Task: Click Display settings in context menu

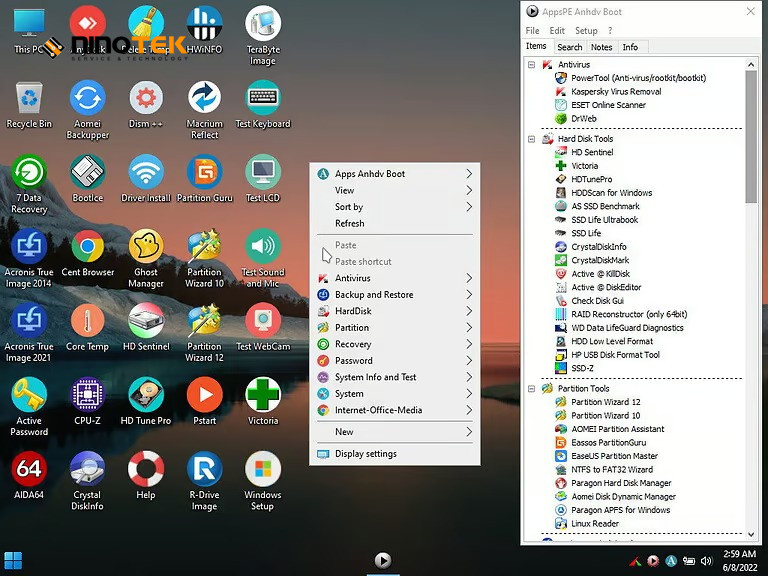Action: [x=366, y=454]
